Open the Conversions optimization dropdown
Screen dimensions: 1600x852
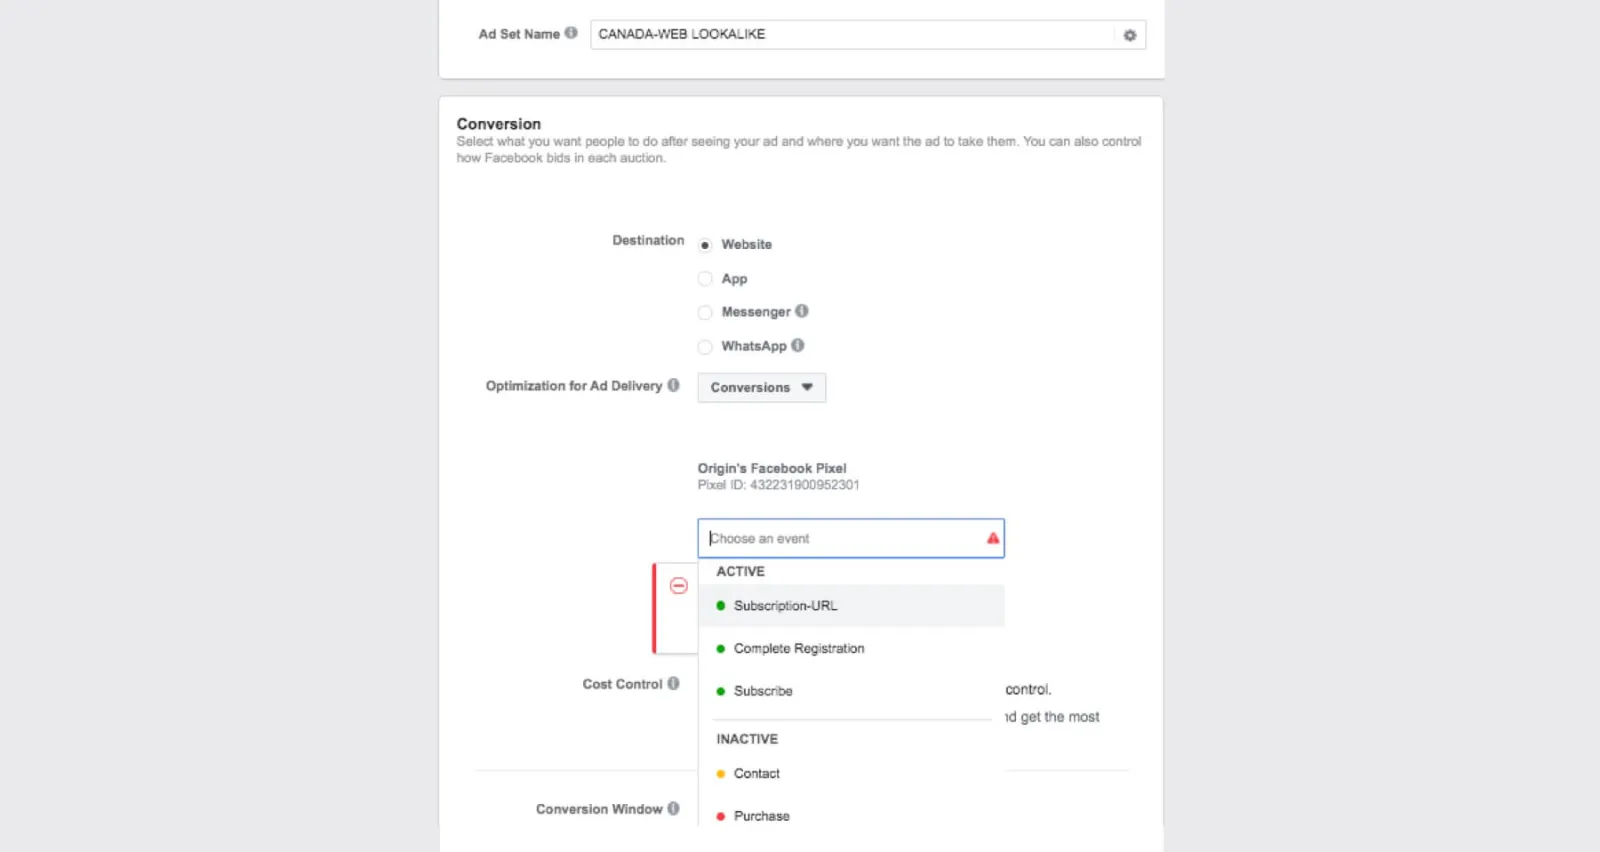[x=761, y=387]
